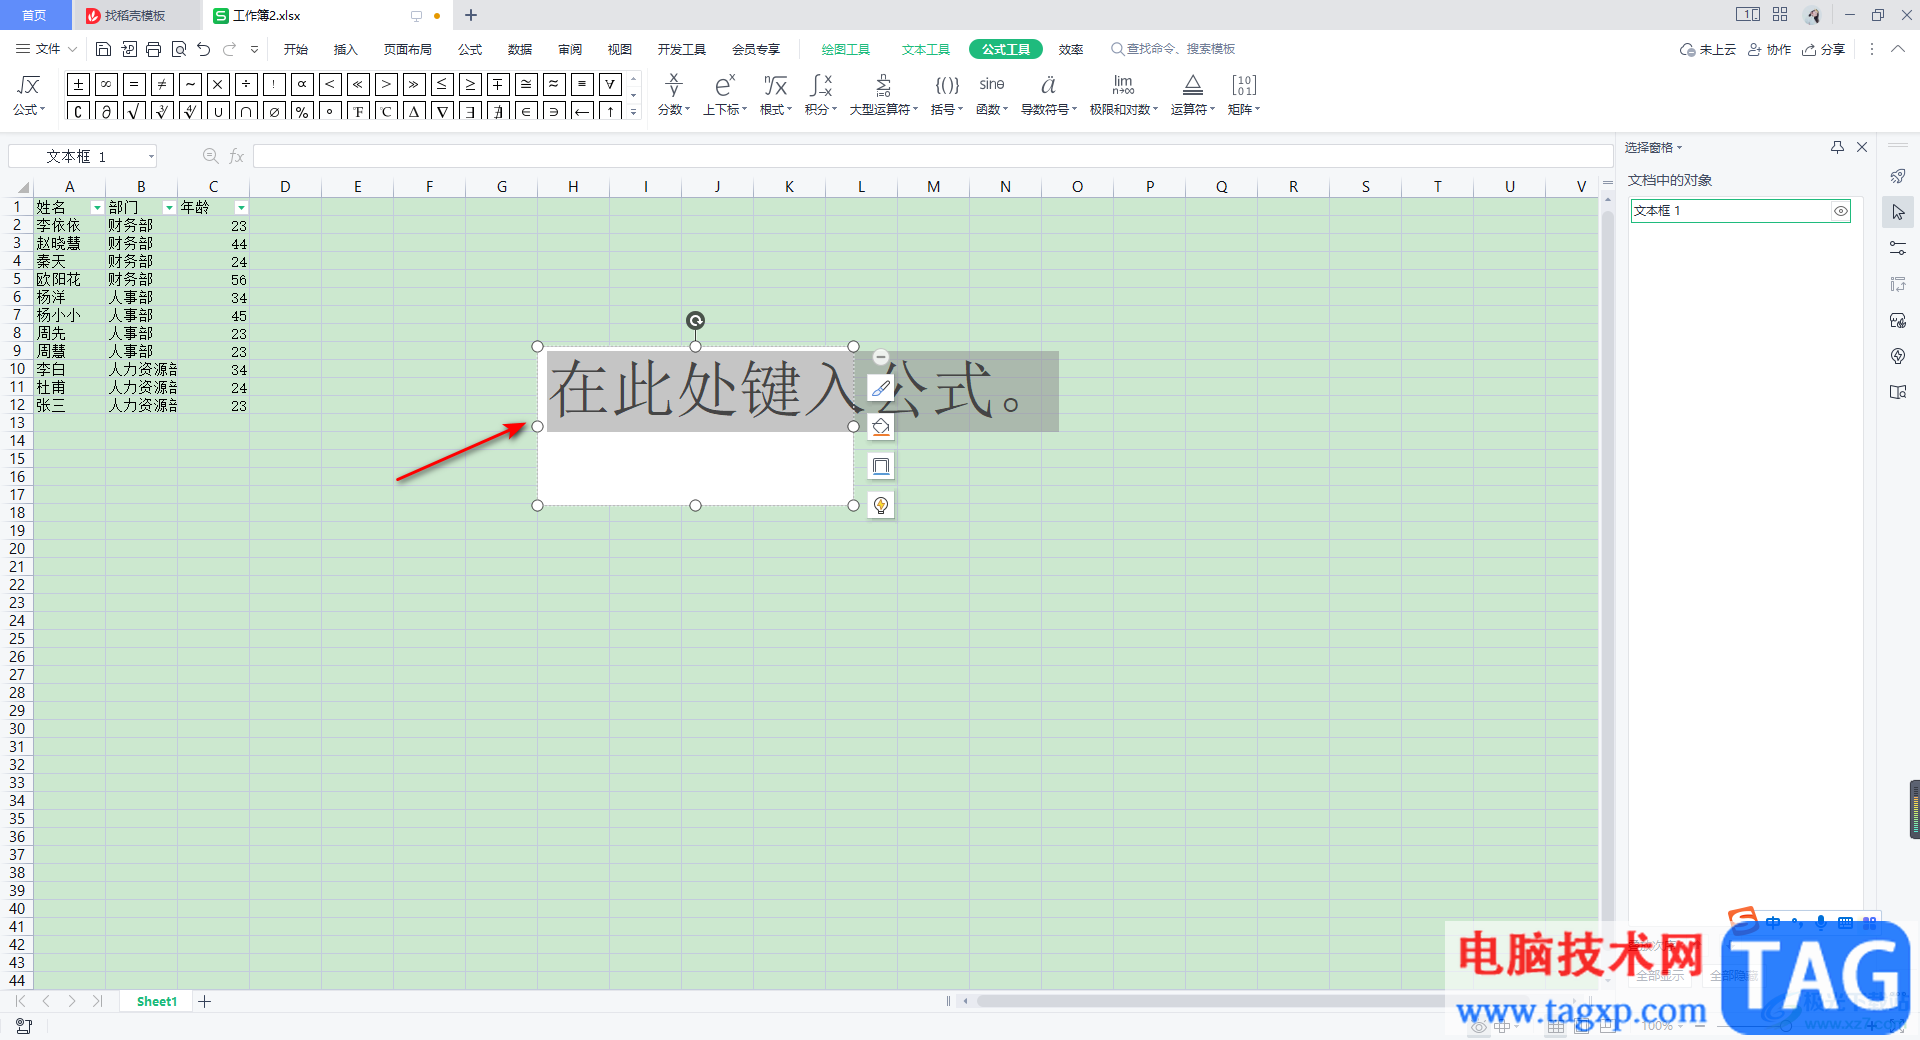1920x1040 pixels.
Task: Click the Save icon in quick access toolbar
Action: point(103,49)
